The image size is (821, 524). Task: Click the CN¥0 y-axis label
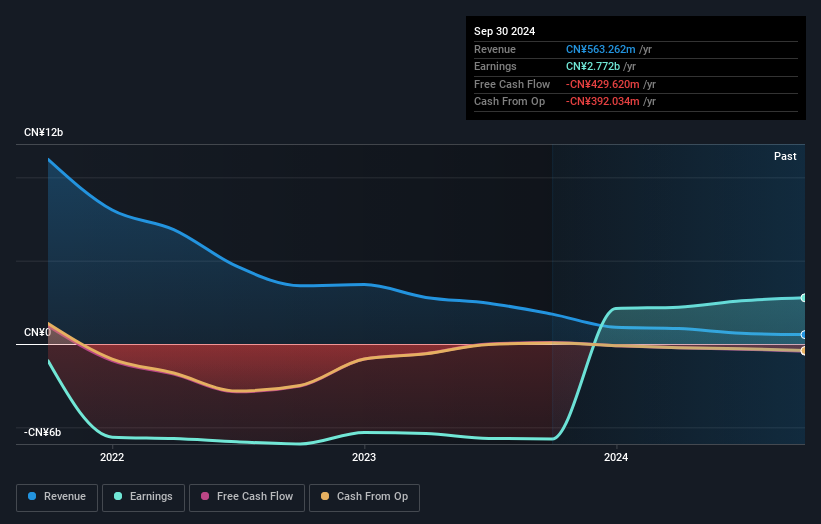(x=37, y=332)
